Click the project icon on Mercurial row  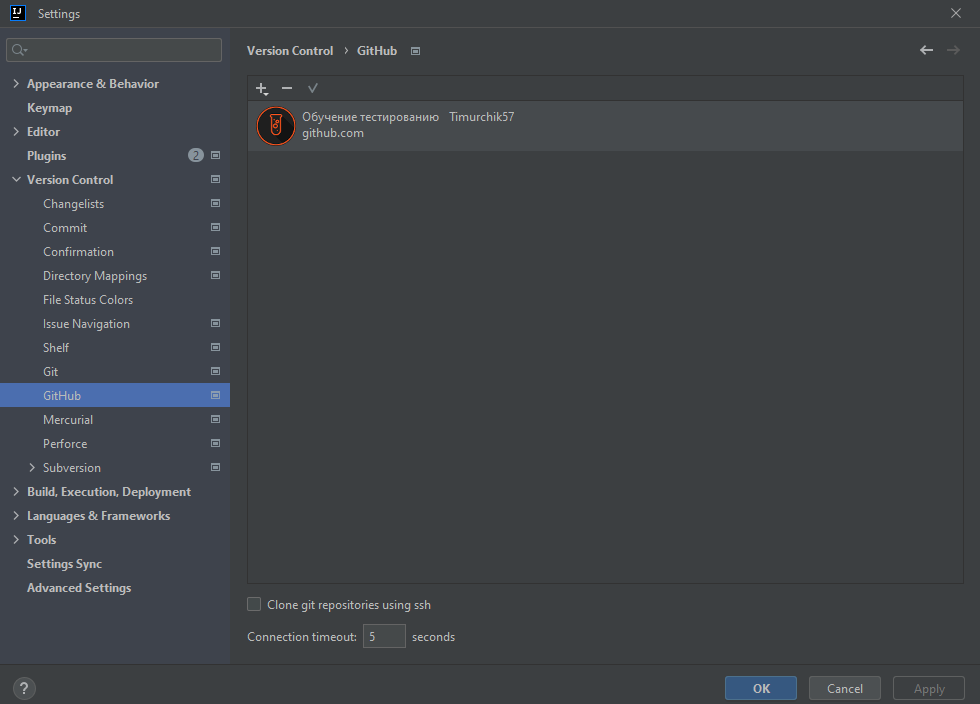tap(216, 419)
